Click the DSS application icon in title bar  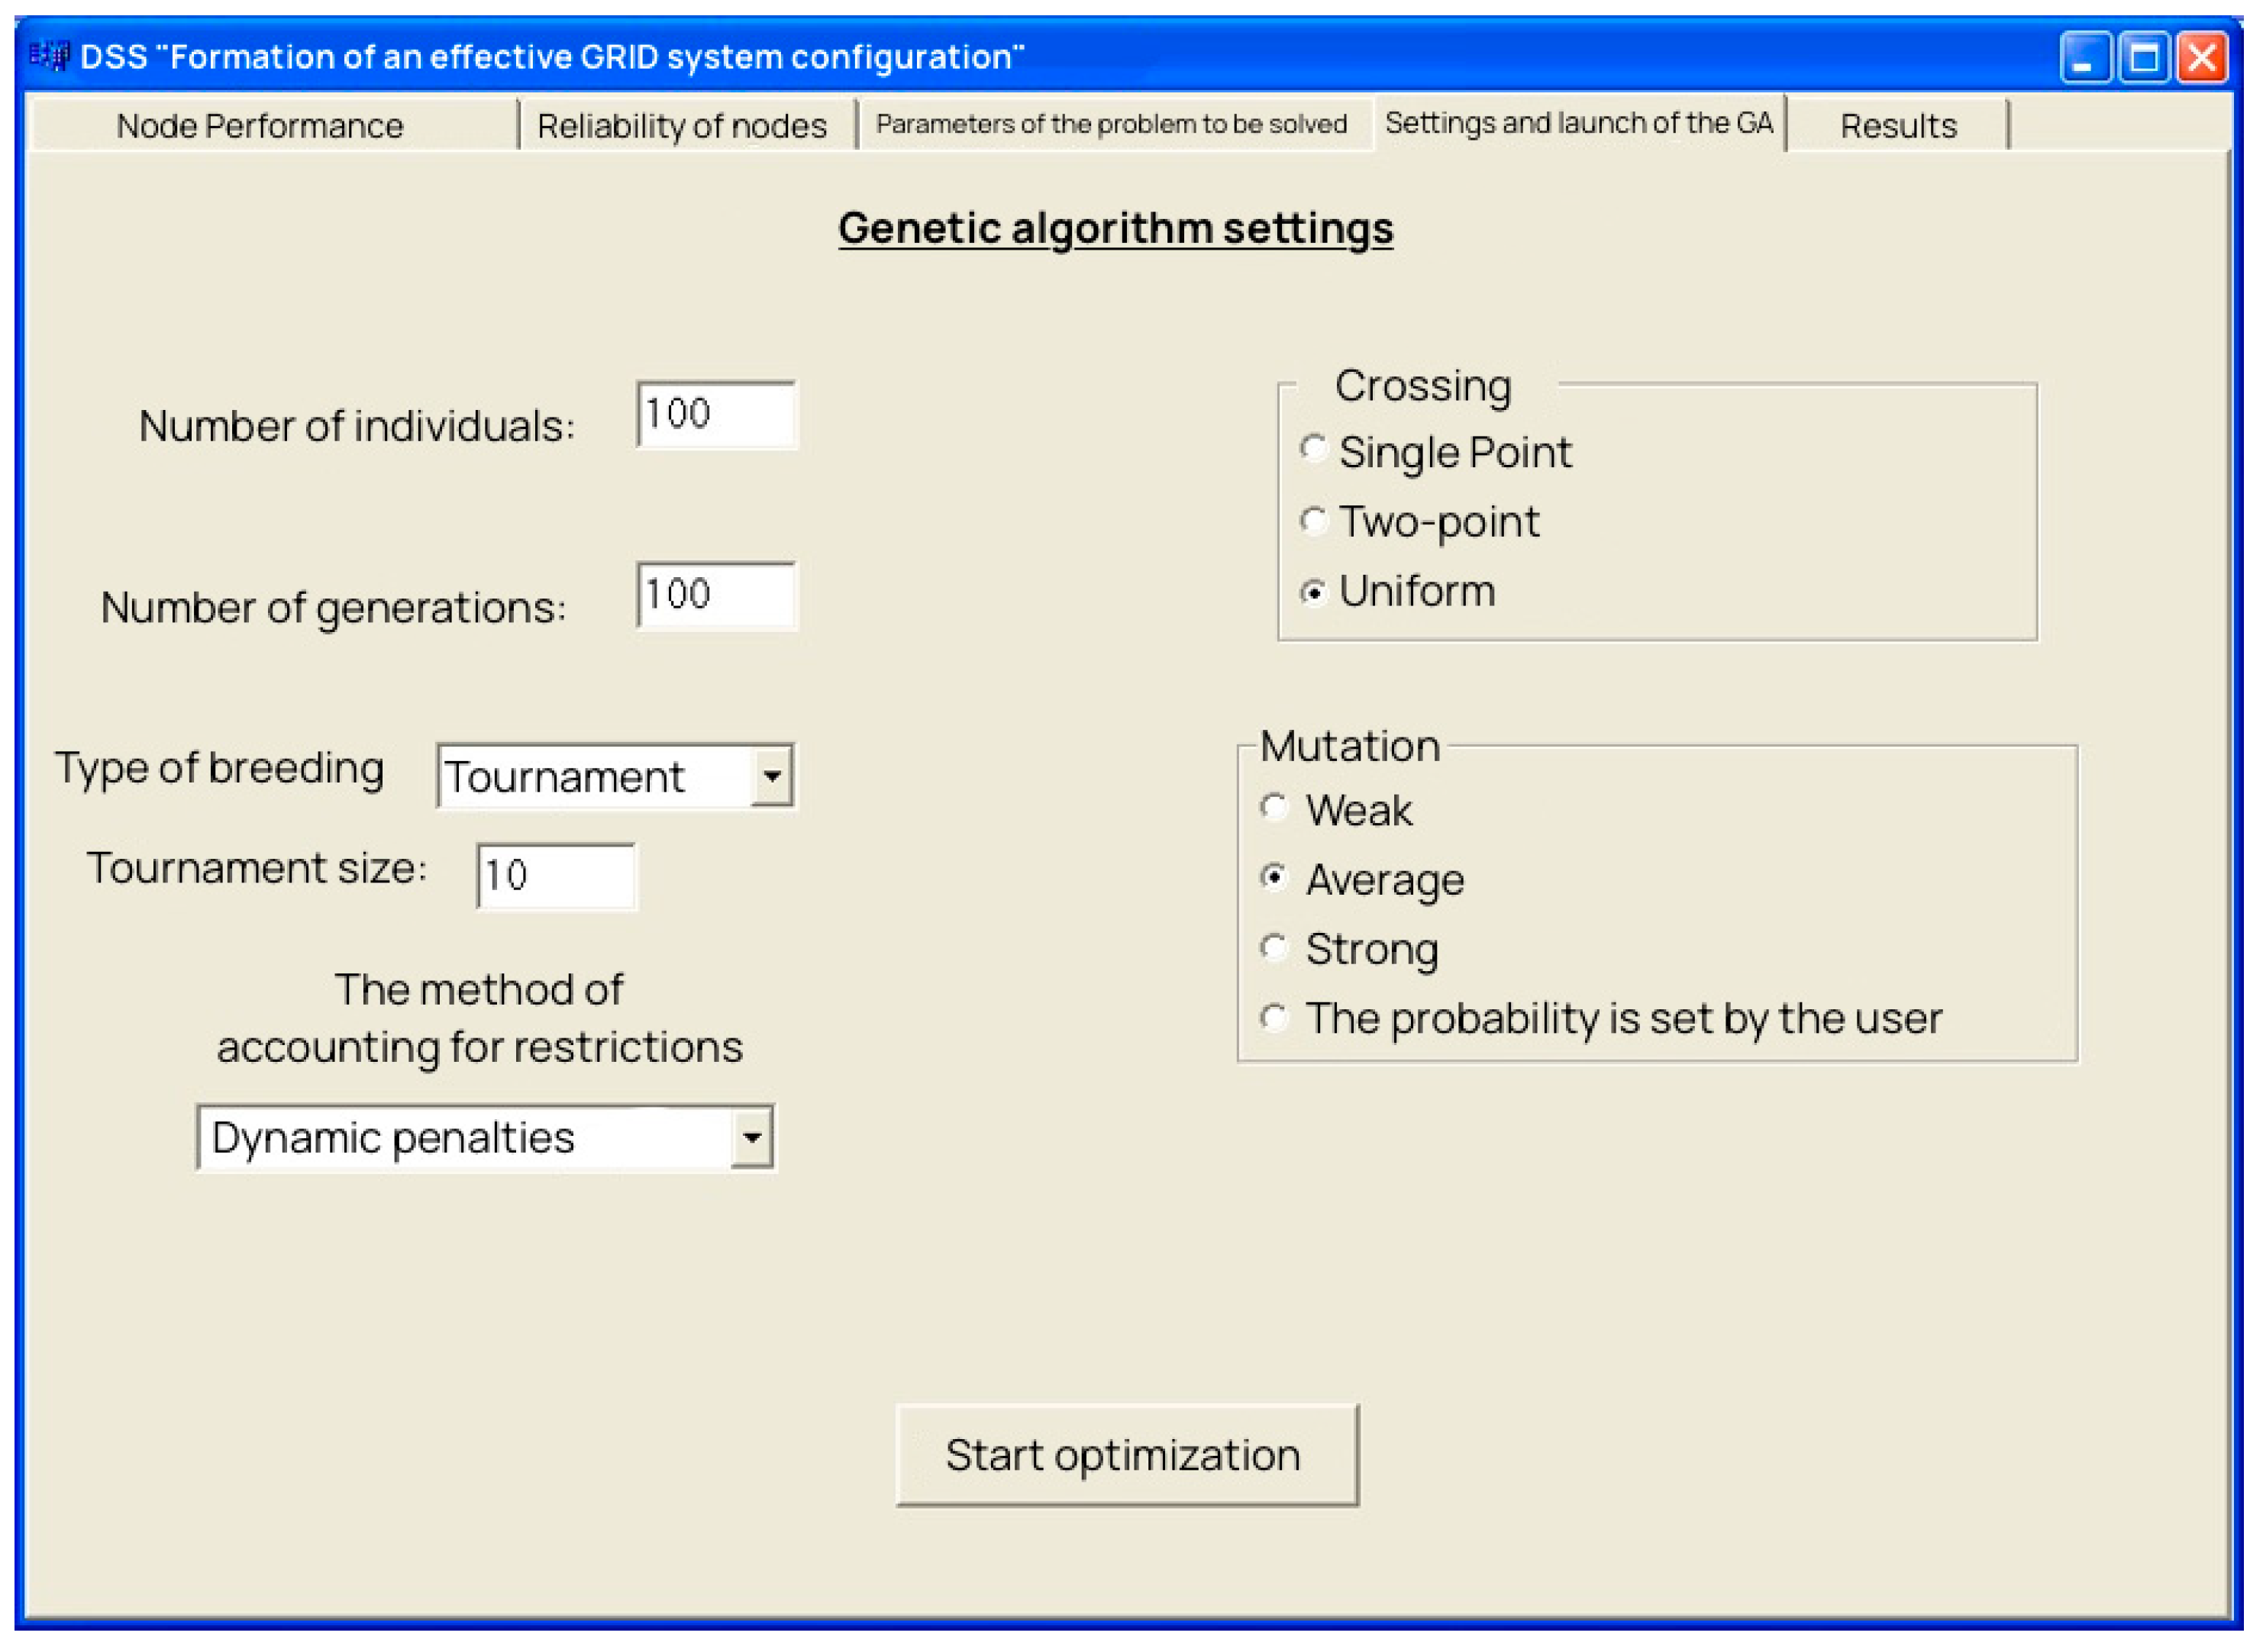click(48, 56)
